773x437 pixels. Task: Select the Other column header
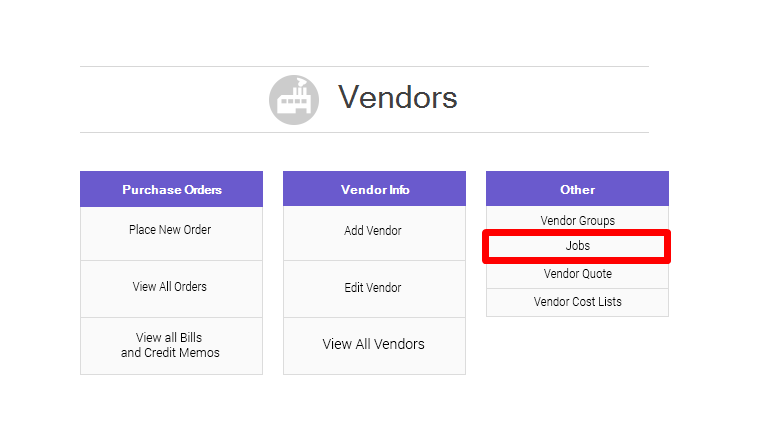click(577, 189)
